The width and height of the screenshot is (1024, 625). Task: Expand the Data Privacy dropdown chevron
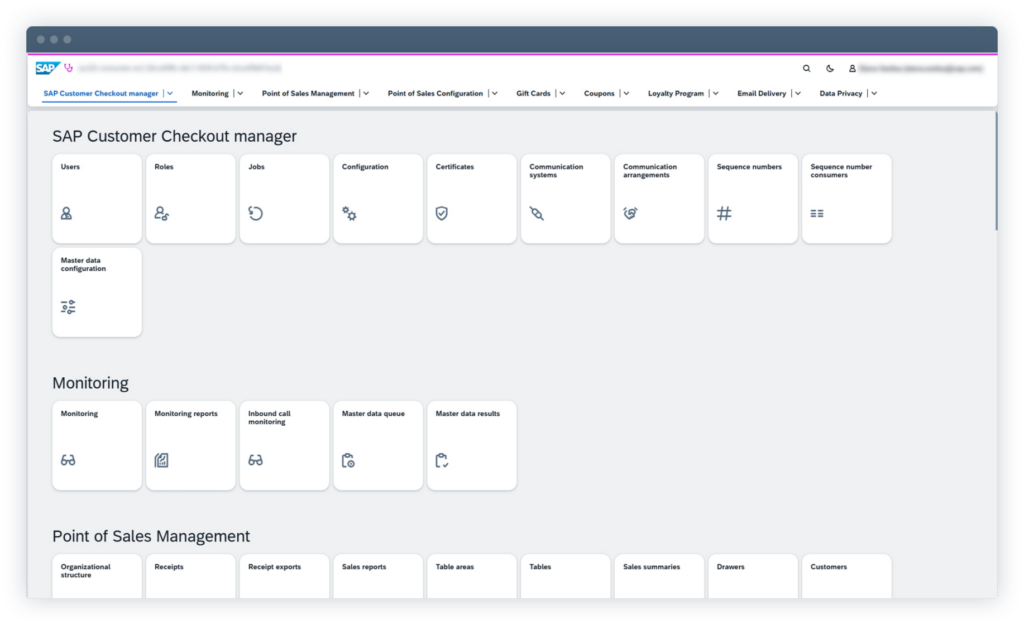[874, 94]
